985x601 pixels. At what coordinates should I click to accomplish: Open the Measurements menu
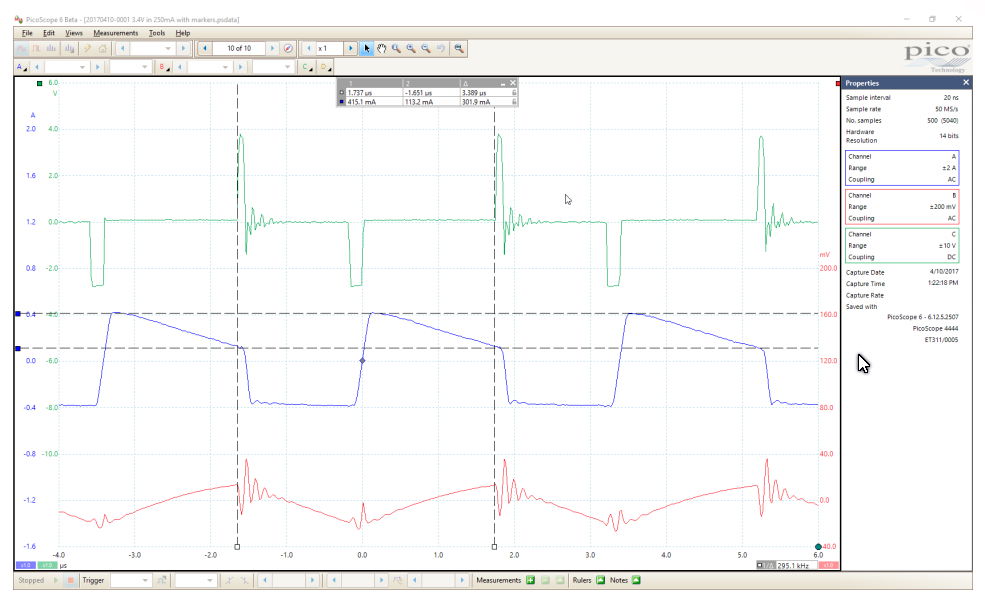(115, 33)
